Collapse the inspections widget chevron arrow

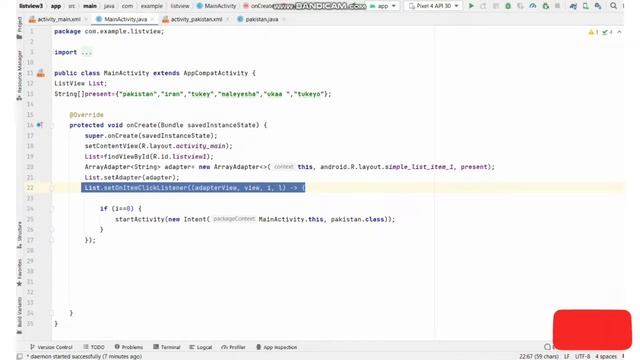coord(619,32)
